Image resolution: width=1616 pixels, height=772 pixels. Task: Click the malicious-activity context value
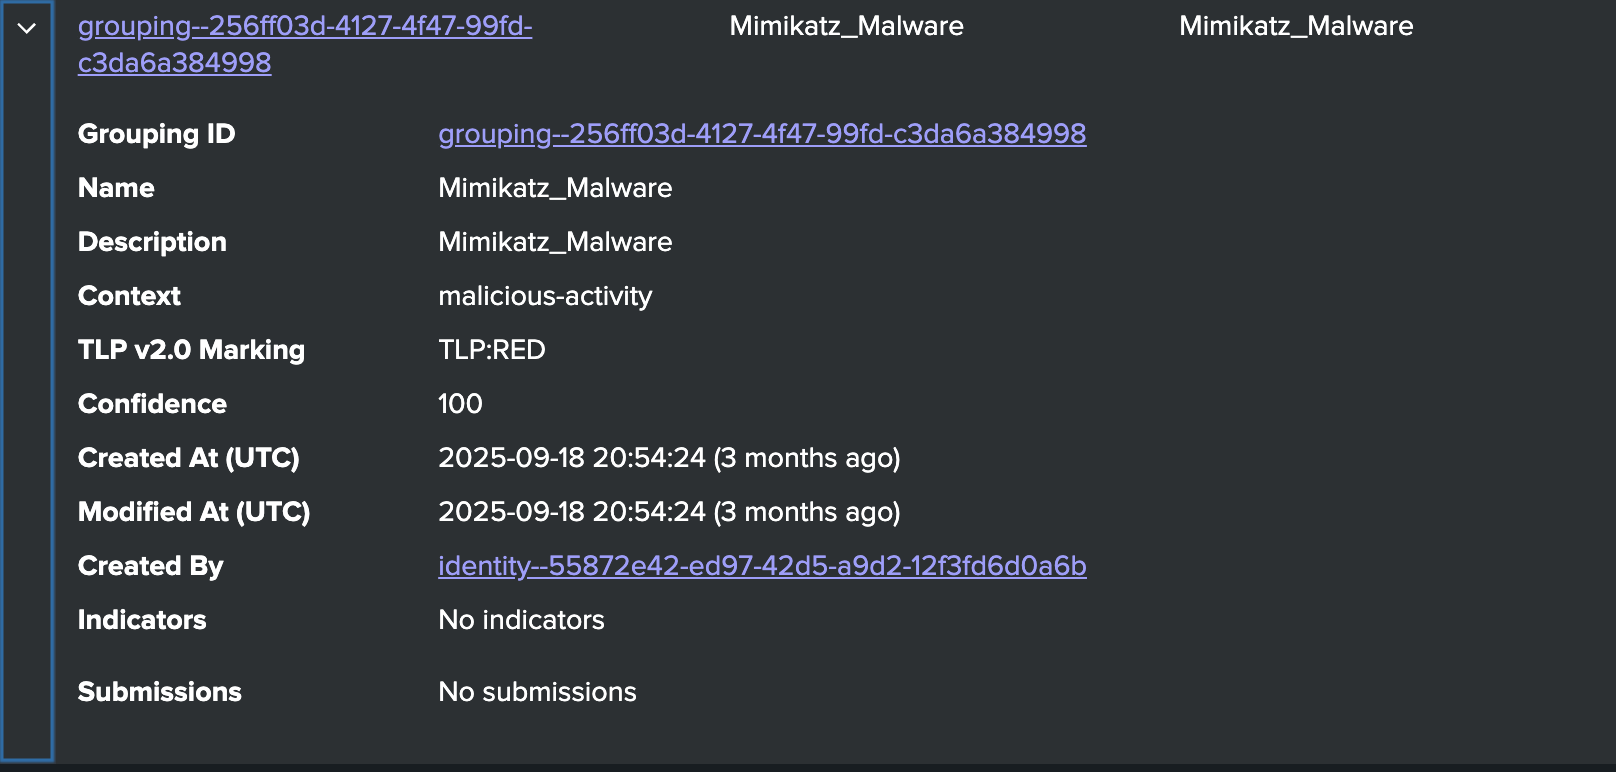(x=545, y=296)
